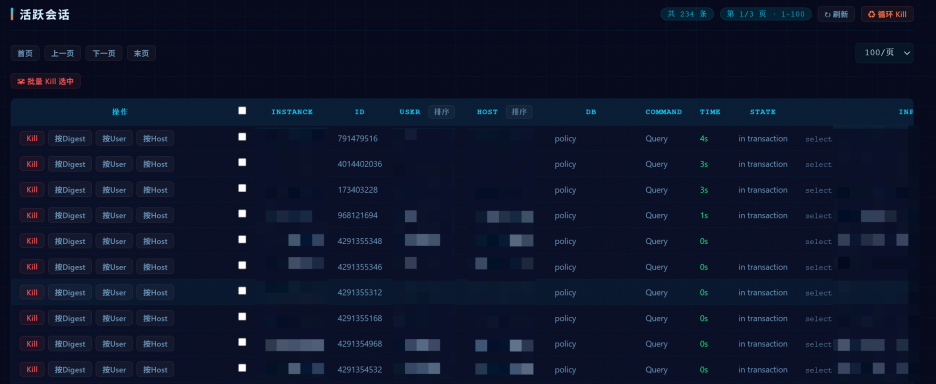The width and height of the screenshot is (936, 384).
Task: Click 按User for session 4014402036
Action: [x=114, y=164]
